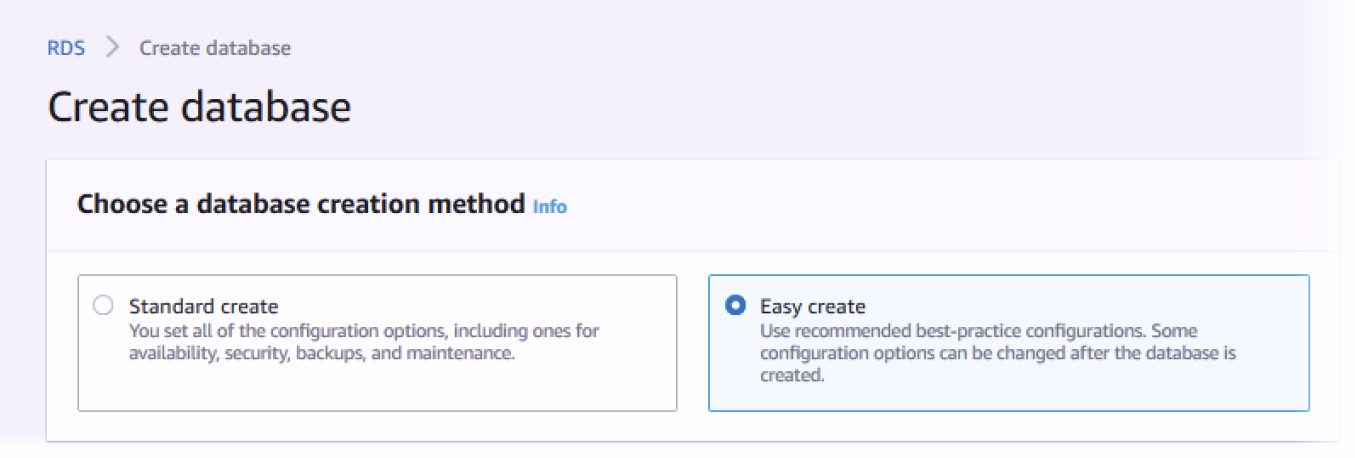Viewport: 1355px width, 458px height.
Task: Click the Choose a database creation method heading
Action: (x=301, y=205)
